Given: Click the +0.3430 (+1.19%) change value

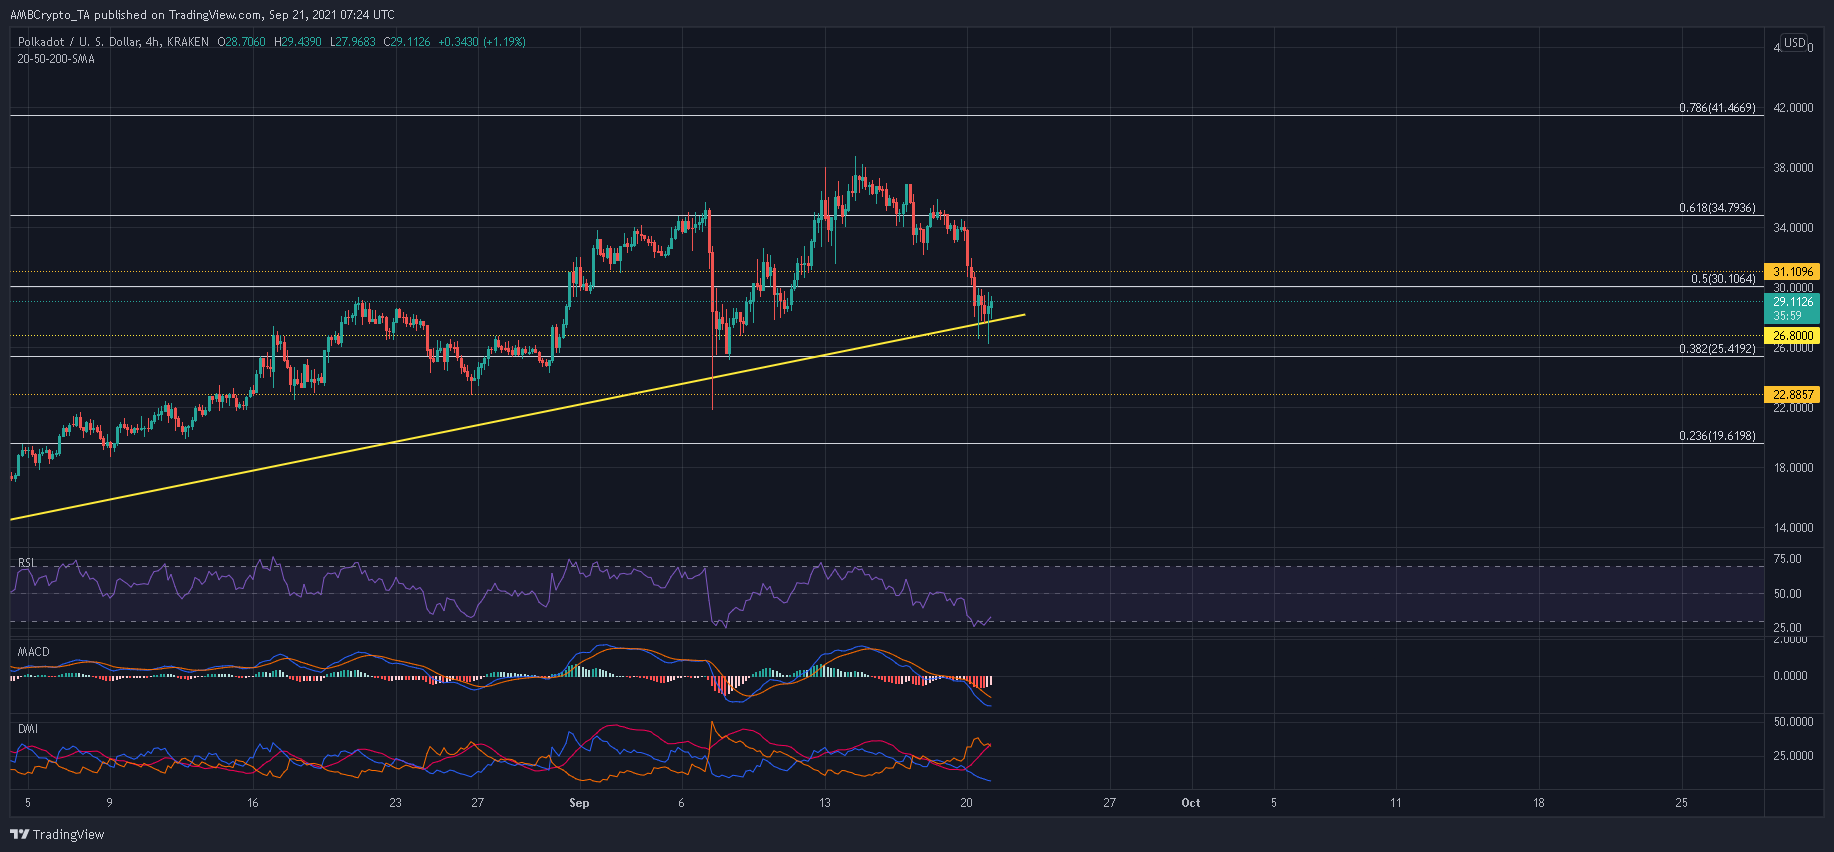Looking at the screenshot, I should (x=482, y=42).
